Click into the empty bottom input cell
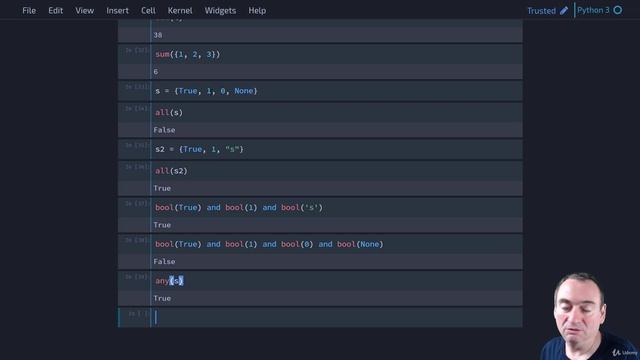This screenshot has height=360, width=640. click(337, 317)
